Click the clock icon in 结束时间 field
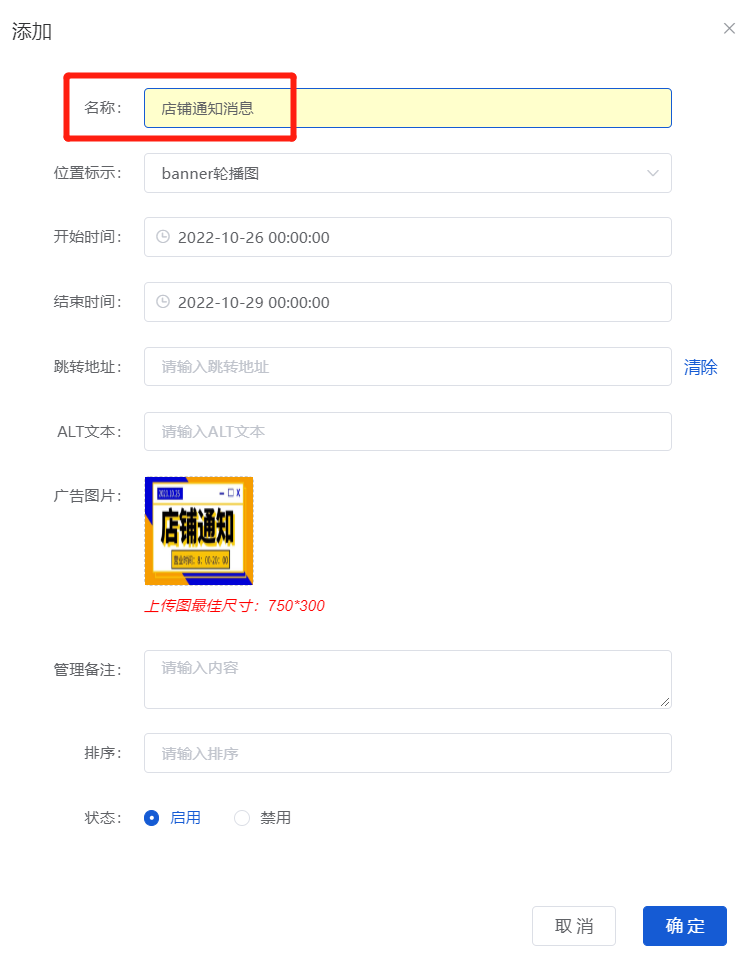751x960 pixels. point(163,301)
